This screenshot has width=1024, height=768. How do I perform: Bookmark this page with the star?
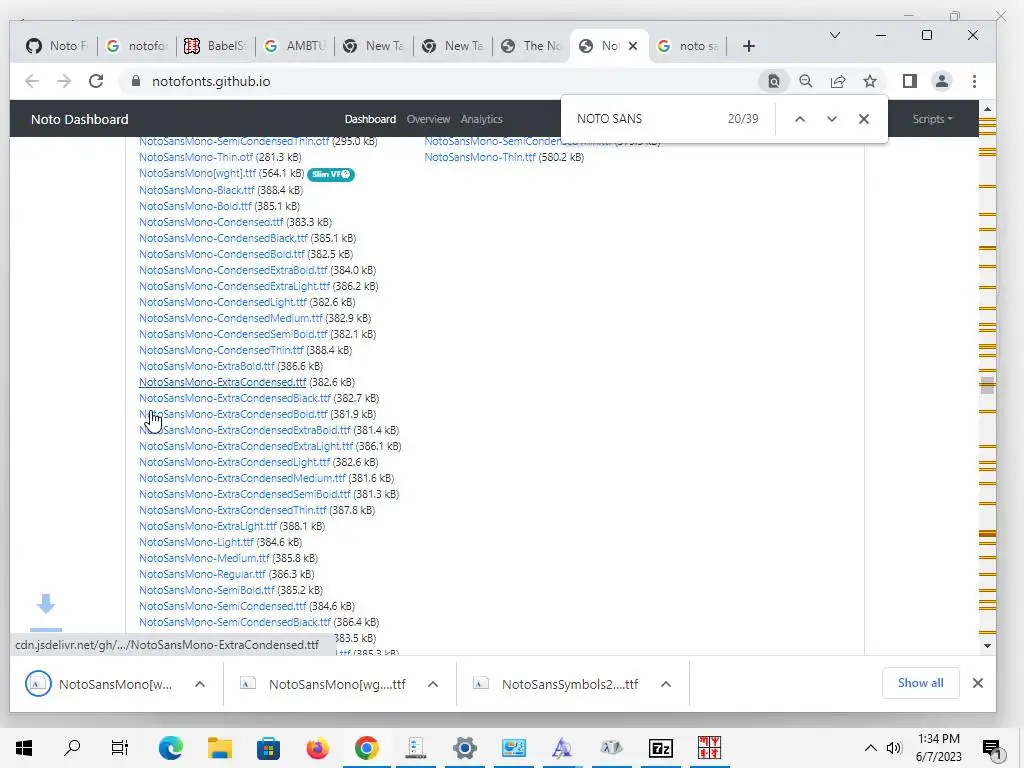pyautogui.click(x=870, y=81)
